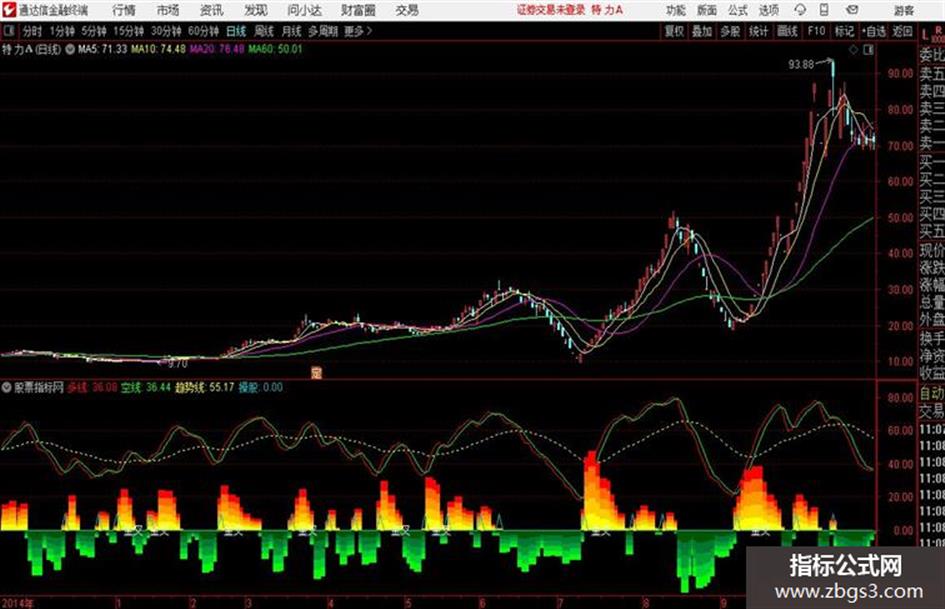Click the 操盘 0.00 indicator label
Viewport: 945px width, 609px height.
[x=260, y=388]
